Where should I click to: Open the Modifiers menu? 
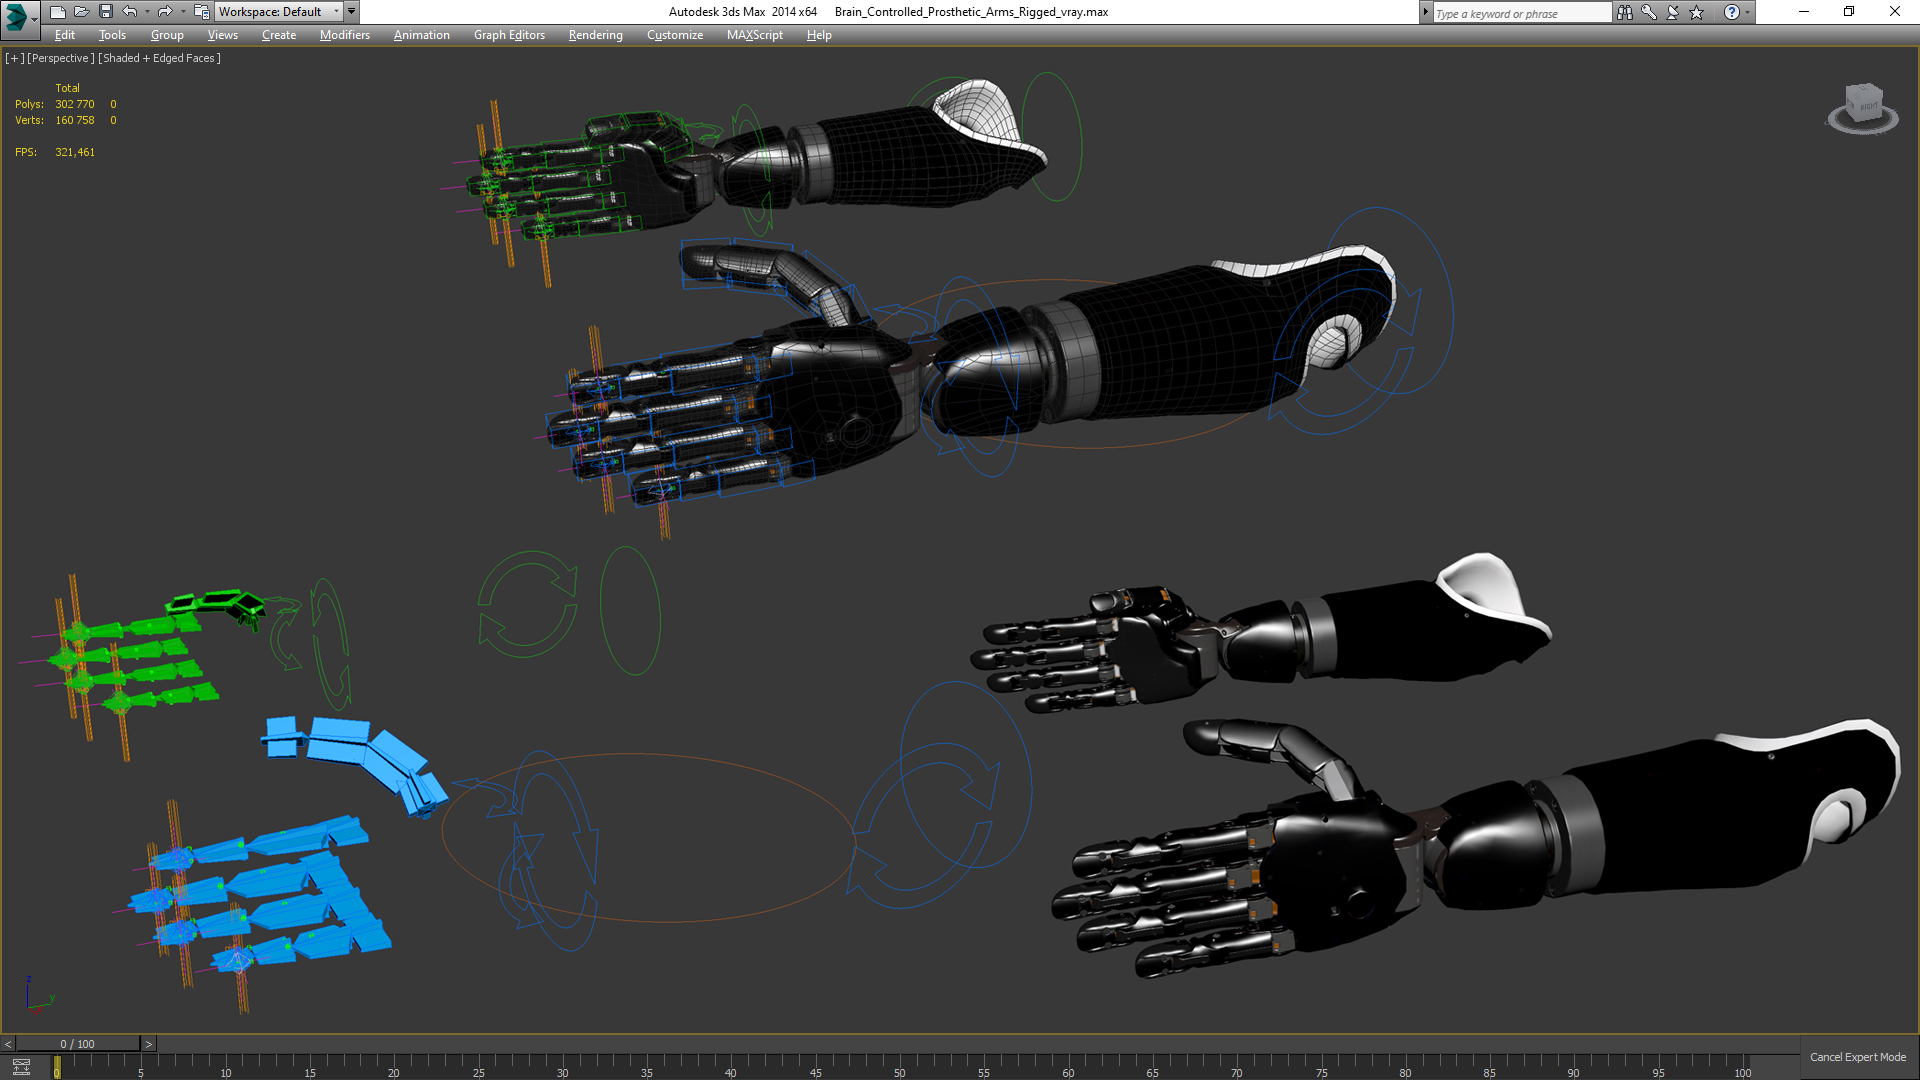tap(344, 35)
